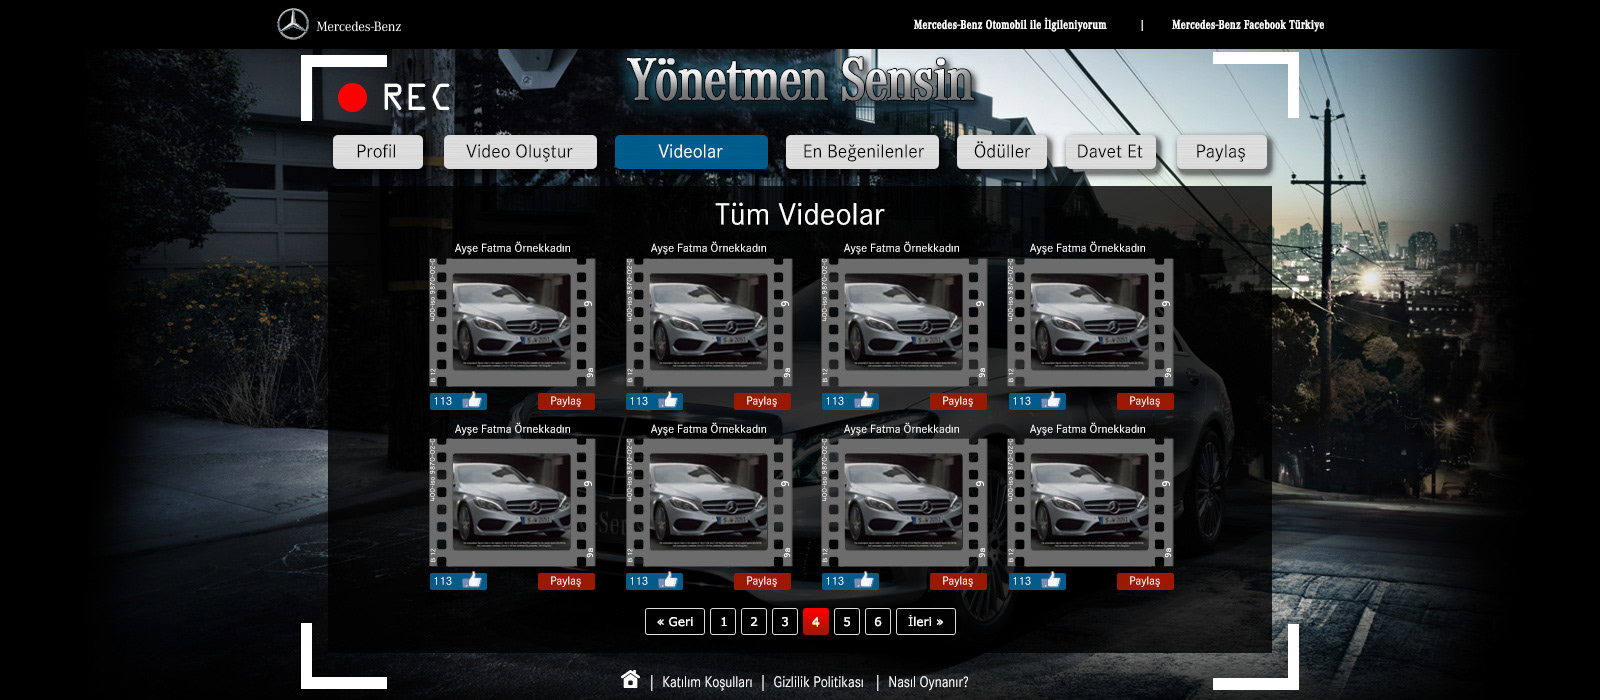The height and width of the screenshot is (700, 1600).
Task: Like the second video in the top row
Action: (x=655, y=401)
